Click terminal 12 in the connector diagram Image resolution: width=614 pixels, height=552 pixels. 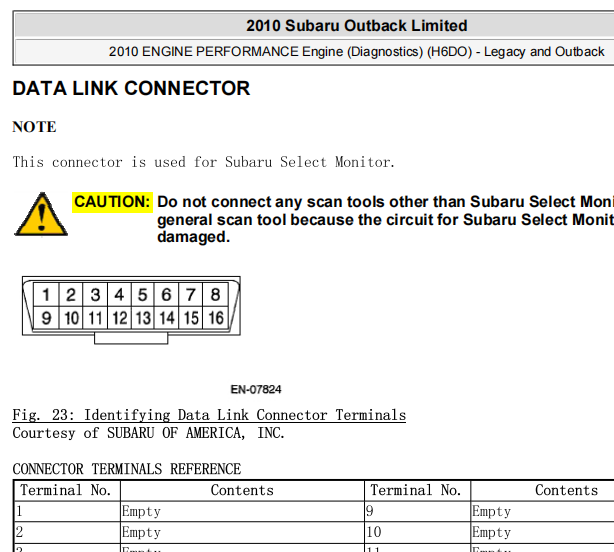[x=119, y=318]
